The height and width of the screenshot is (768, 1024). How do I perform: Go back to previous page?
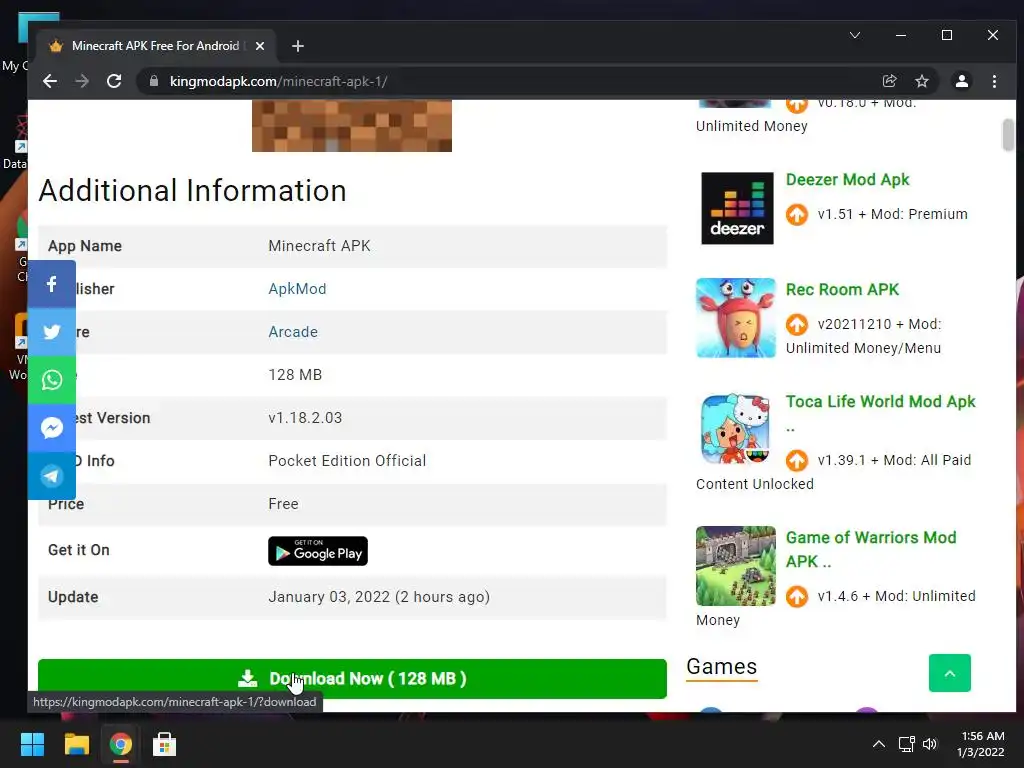[x=50, y=81]
